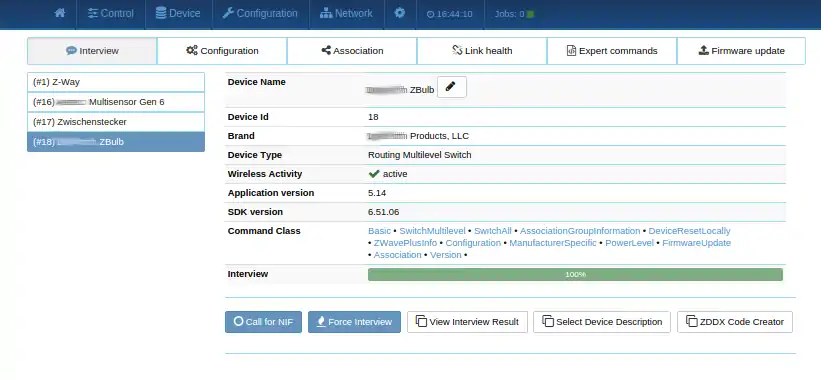This screenshot has width=821, height=380.
Task: Switch to the Link health tab
Action: pos(482,51)
